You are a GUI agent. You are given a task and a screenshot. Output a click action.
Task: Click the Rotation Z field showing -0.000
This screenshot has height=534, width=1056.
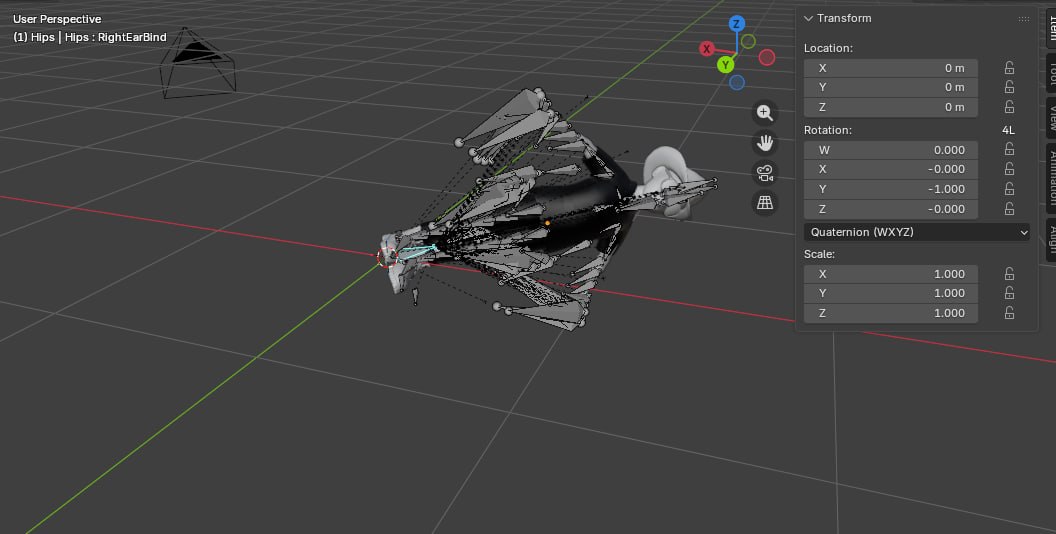click(890, 209)
